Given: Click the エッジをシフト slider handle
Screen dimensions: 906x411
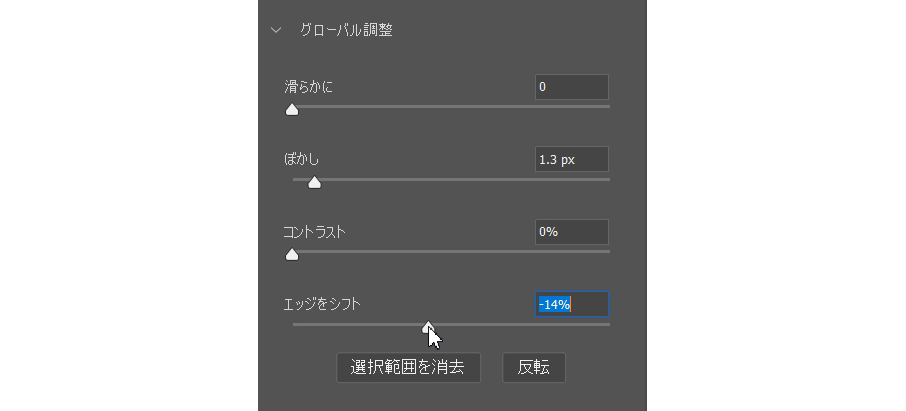Looking at the screenshot, I should tap(428, 327).
